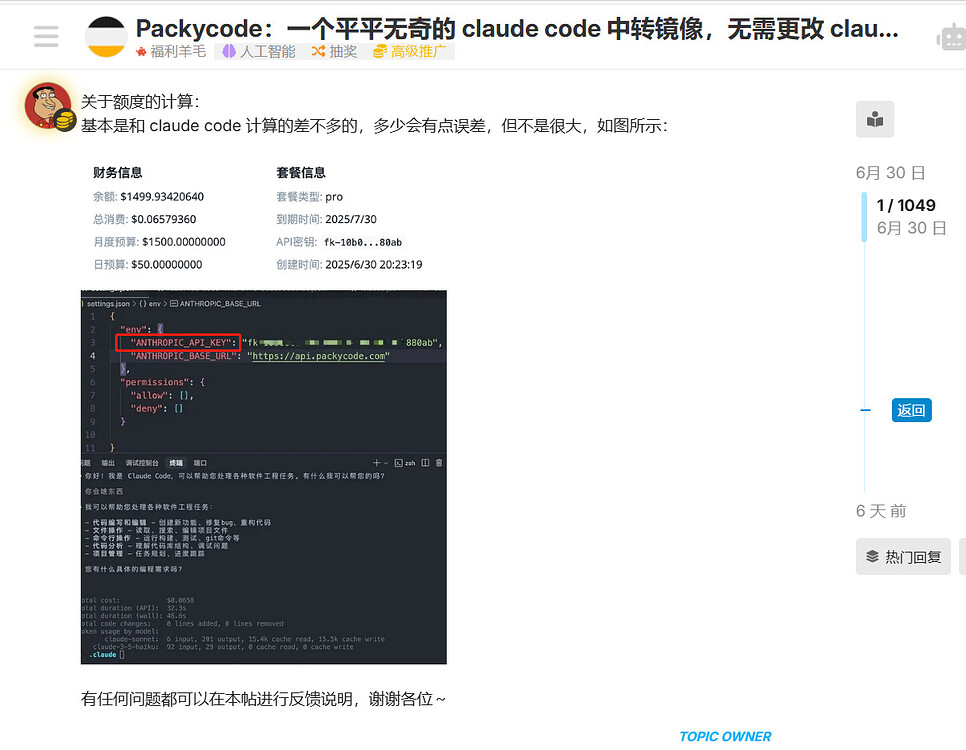Click the text 有任何问题都可以在本帖进行反馈说明
The width and height of the screenshot is (966, 750).
[x=216, y=699]
